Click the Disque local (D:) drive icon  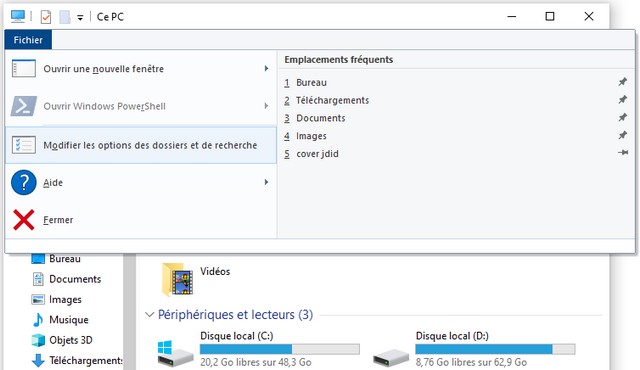tap(391, 357)
